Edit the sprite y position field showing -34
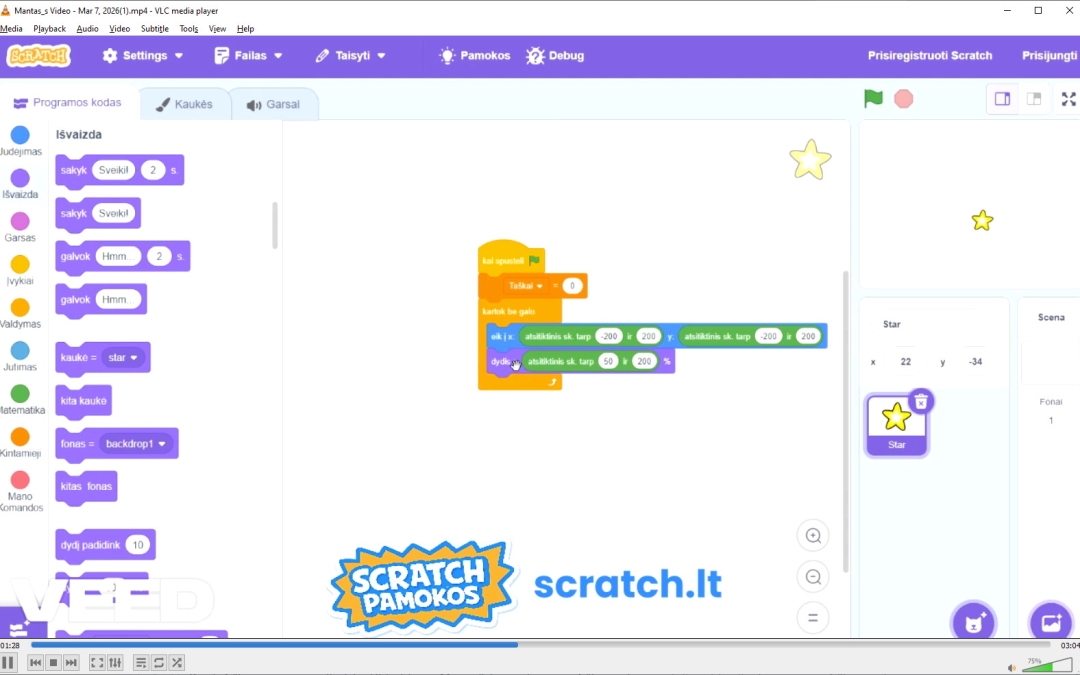This screenshot has height=675, width=1080. coord(975,362)
